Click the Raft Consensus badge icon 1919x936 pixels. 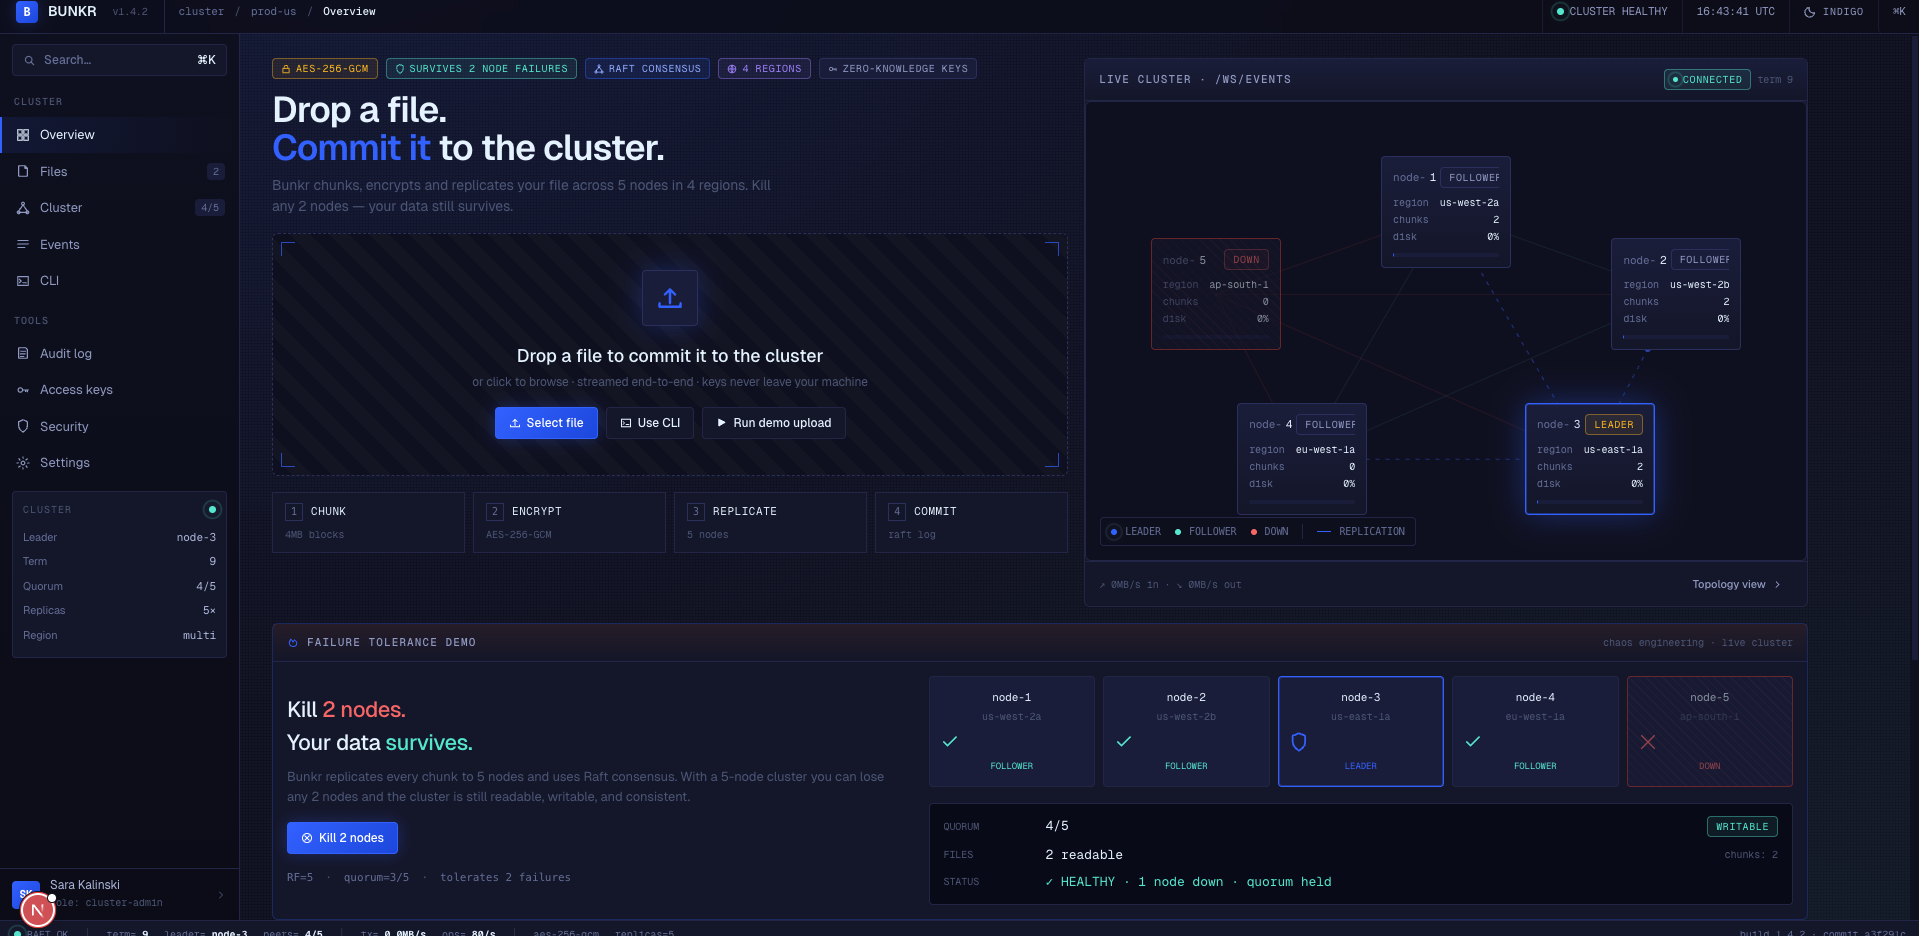599,69
